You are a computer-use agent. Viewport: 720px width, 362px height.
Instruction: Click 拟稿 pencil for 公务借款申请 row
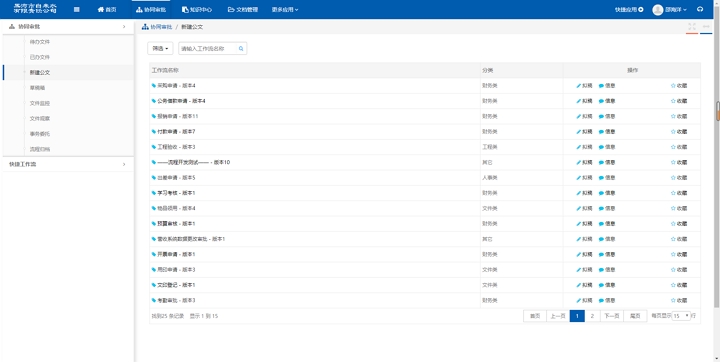[x=584, y=101]
